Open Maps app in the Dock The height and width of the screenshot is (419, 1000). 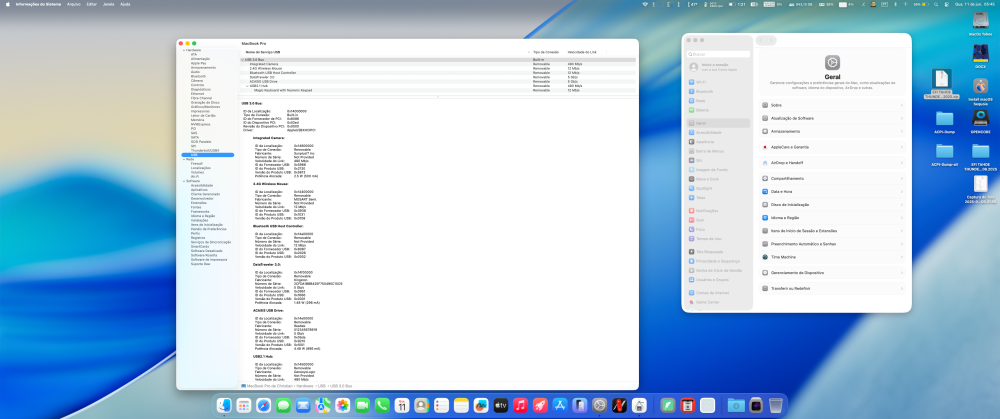click(x=323, y=405)
